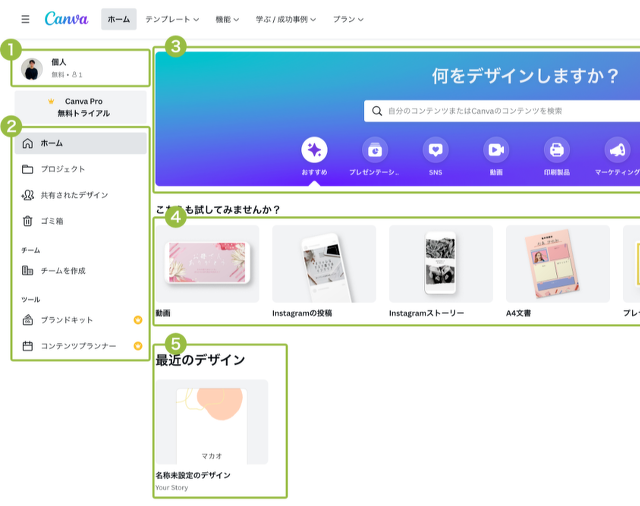Open the Instagramの投稿 template thumbnail
The height and width of the screenshot is (506, 640).
click(x=324, y=264)
